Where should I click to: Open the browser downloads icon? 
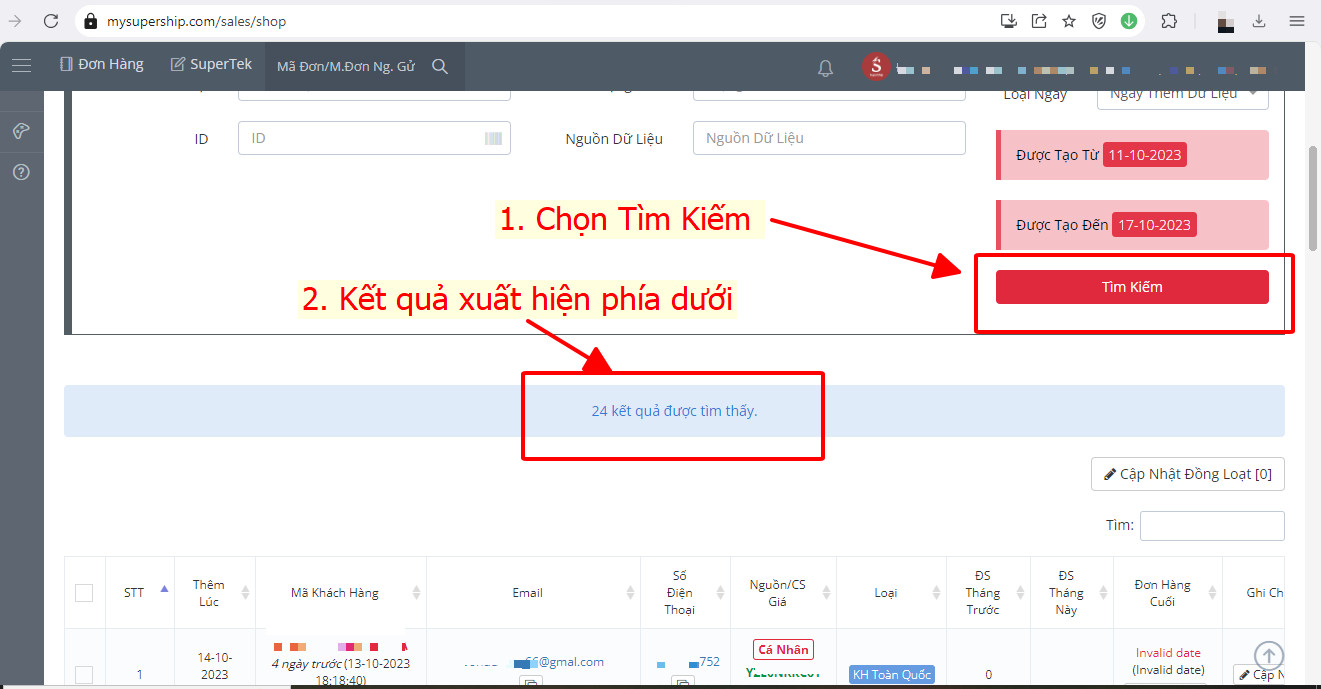(x=1259, y=20)
